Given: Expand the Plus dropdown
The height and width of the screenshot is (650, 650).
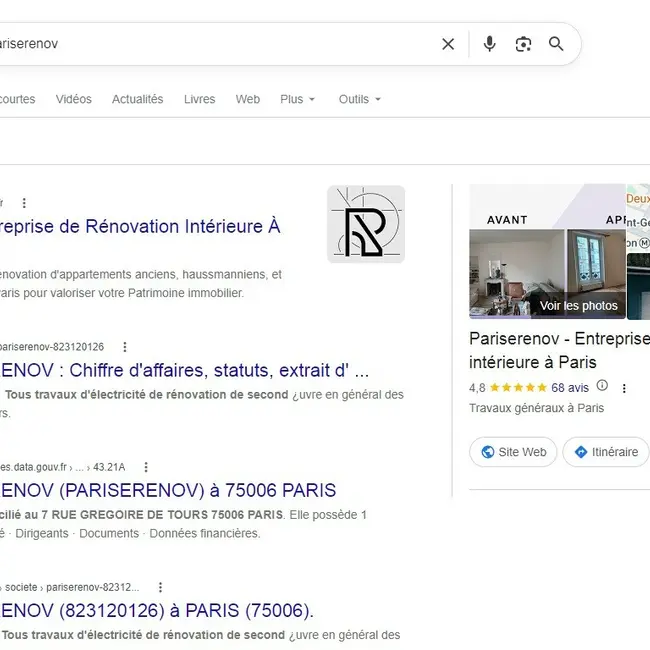Looking at the screenshot, I should (x=298, y=99).
